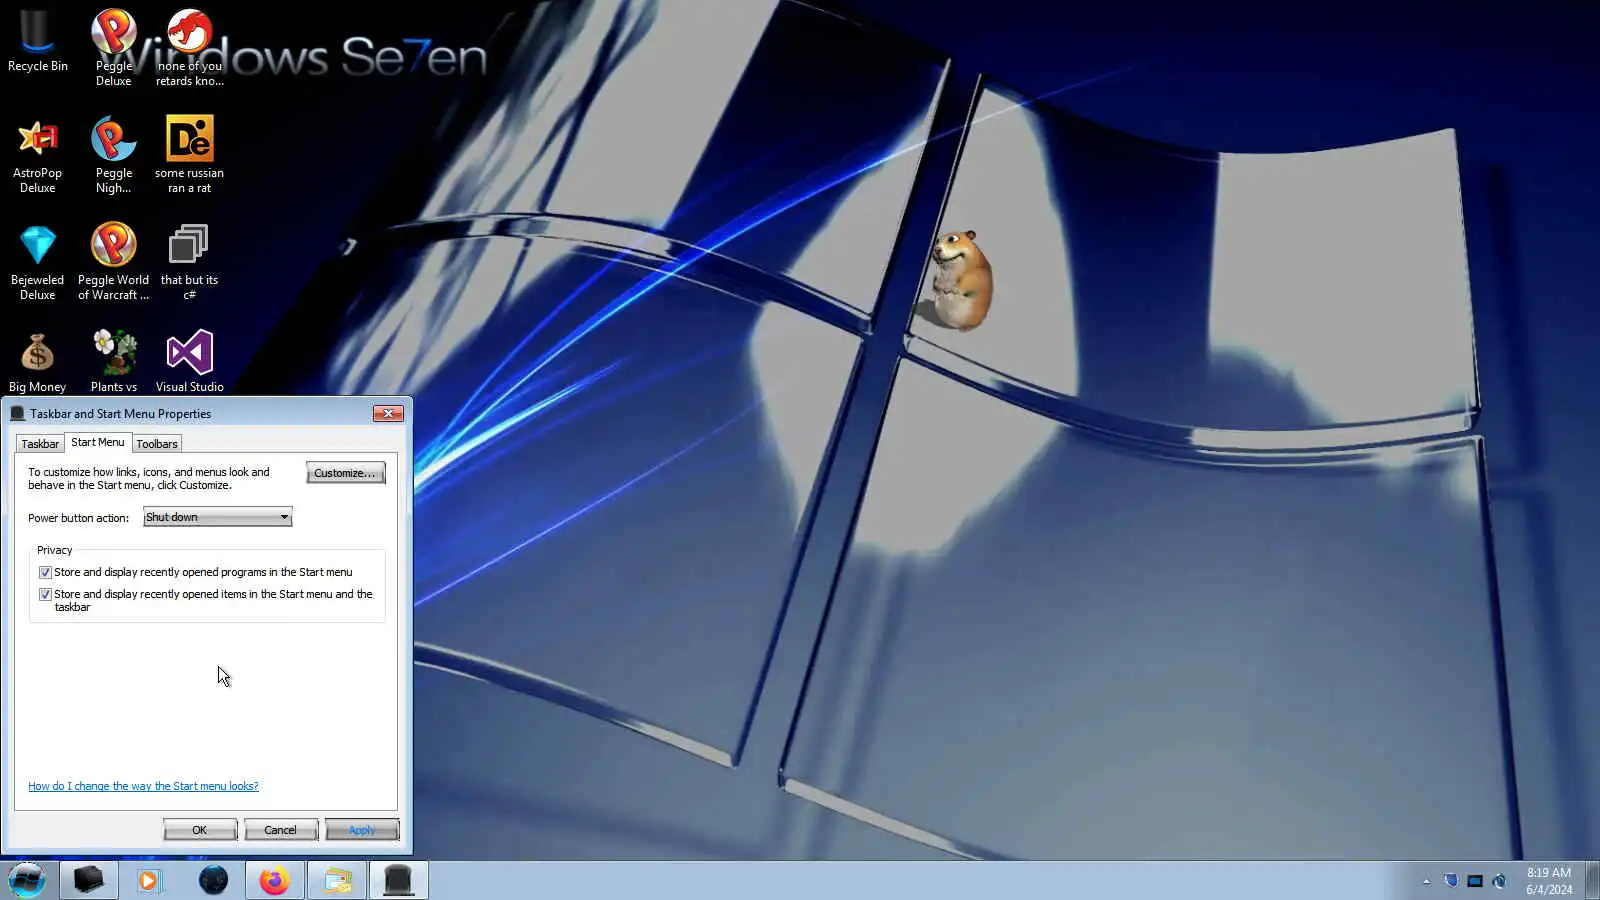The height and width of the screenshot is (900, 1600).
Task: Open the Big Money desktop shortcut
Action: pos(38,362)
